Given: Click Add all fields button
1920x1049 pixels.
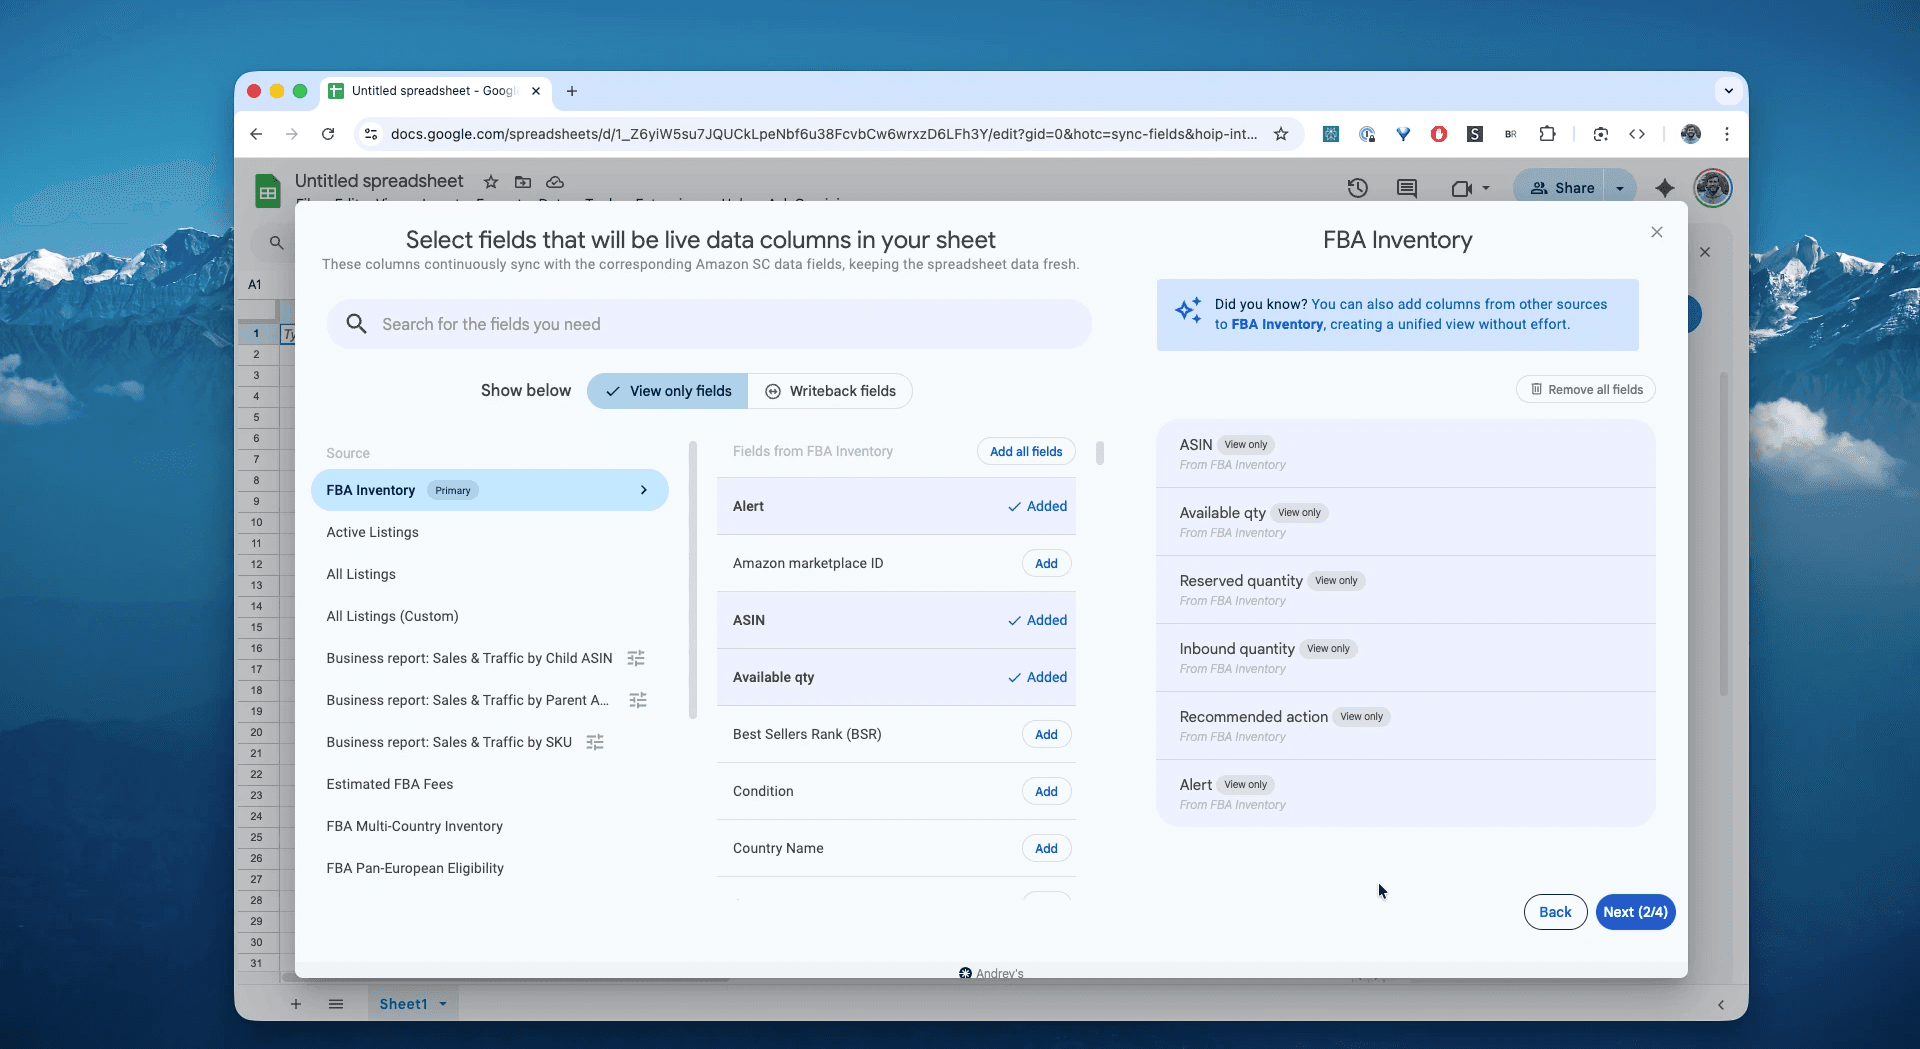Looking at the screenshot, I should click(1026, 451).
